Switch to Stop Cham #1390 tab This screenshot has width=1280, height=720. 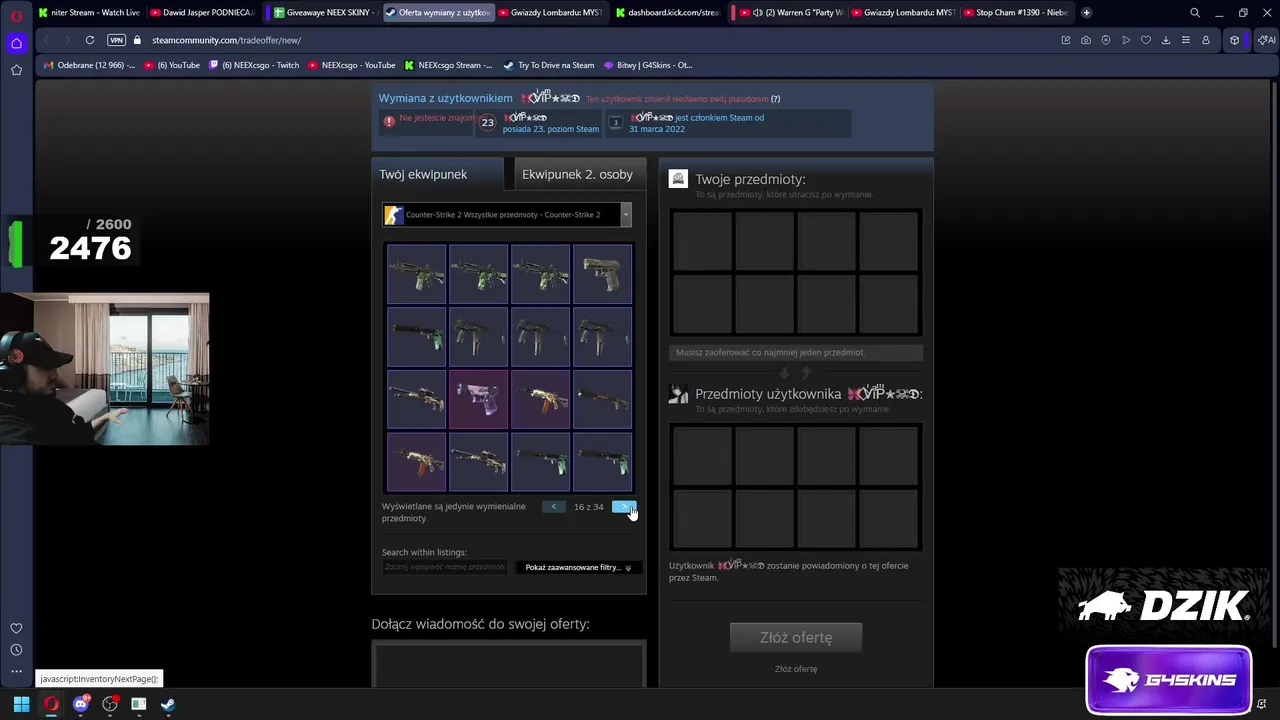(1015, 13)
